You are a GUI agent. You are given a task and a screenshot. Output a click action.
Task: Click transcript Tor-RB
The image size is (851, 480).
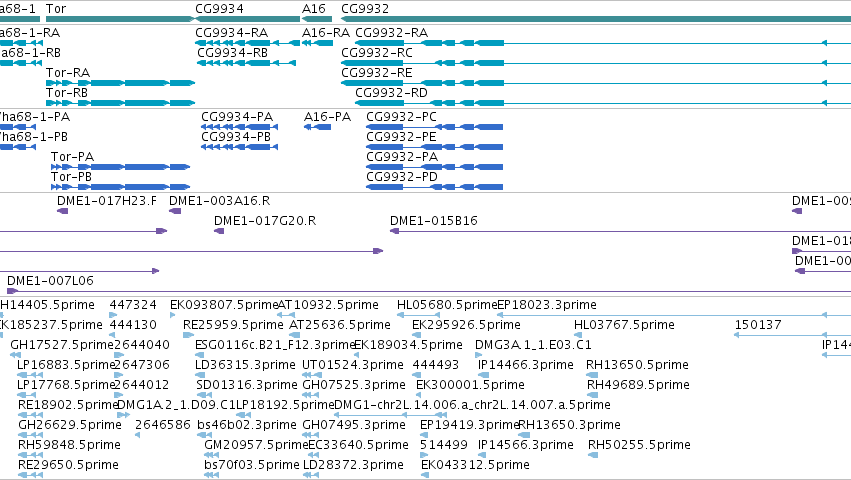click(x=67, y=93)
